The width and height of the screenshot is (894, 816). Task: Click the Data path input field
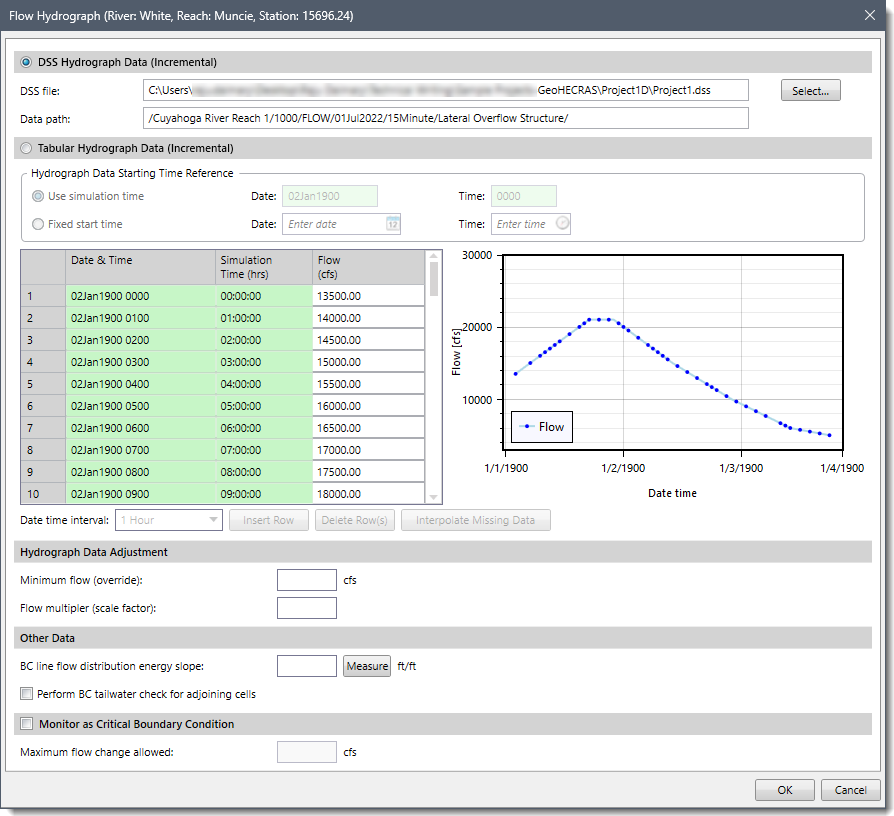(445, 118)
